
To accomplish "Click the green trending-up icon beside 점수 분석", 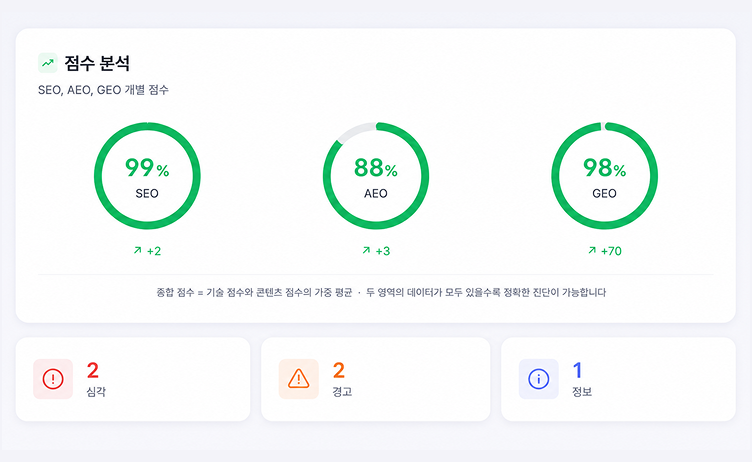I will point(47,63).
